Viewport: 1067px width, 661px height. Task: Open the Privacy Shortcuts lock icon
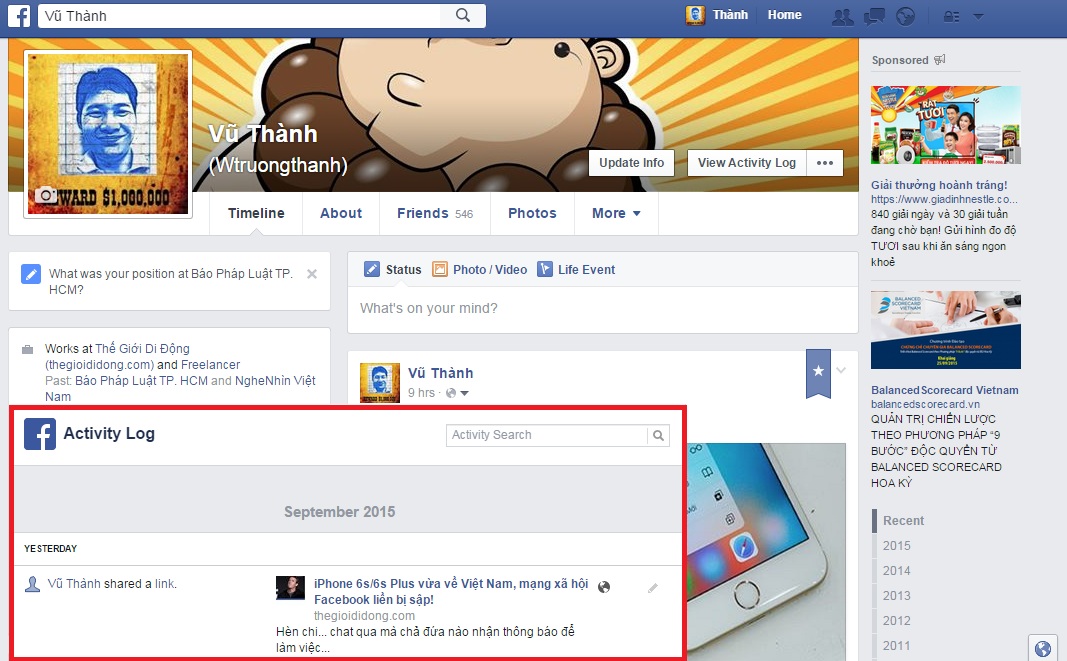click(x=951, y=16)
